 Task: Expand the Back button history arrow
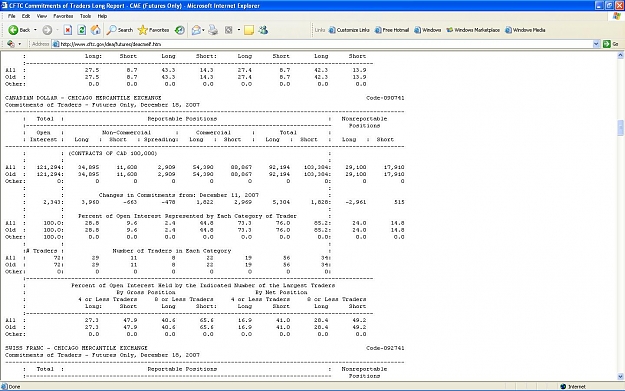click(35, 30)
